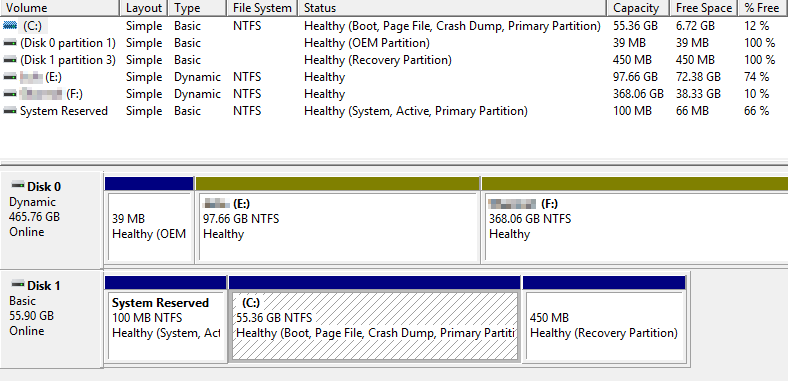The height and width of the screenshot is (381, 788).
Task: Sort by the Free Space column header
Action: 704,8
